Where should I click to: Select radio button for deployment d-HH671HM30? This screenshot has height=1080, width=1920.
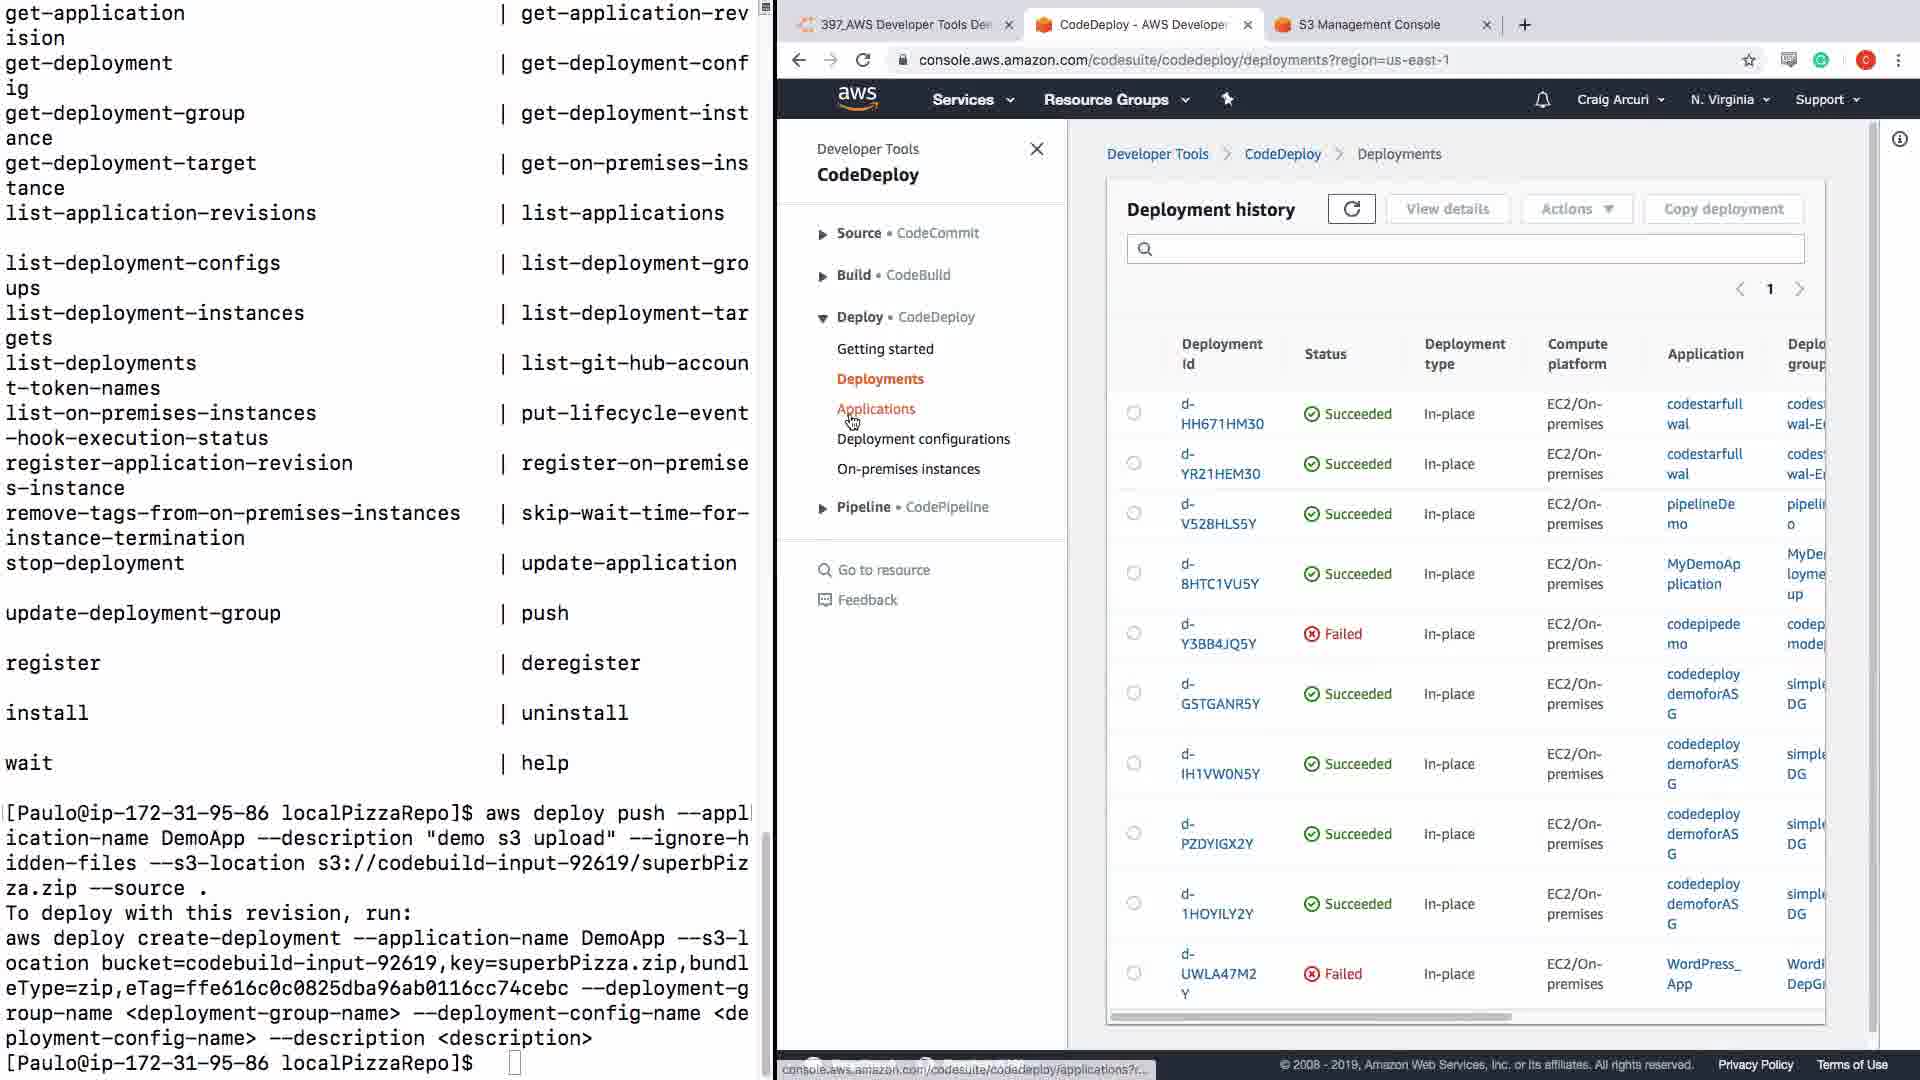point(1133,413)
